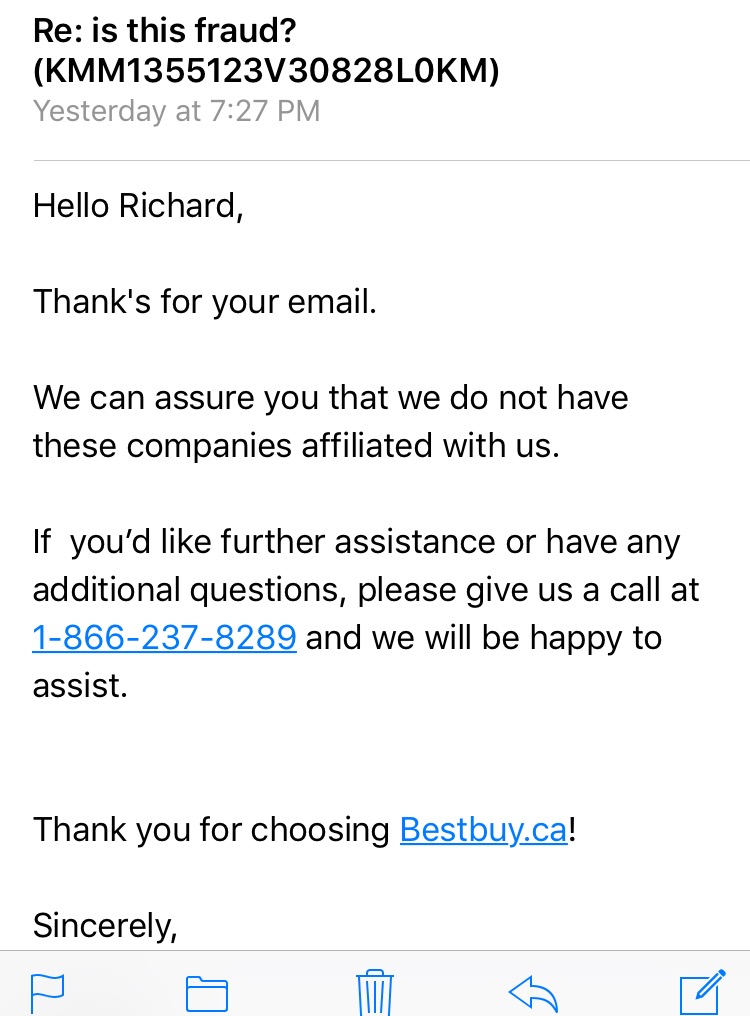
Task: Tap the 'Re: is this fraud?' subject
Action: coord(165,30)
